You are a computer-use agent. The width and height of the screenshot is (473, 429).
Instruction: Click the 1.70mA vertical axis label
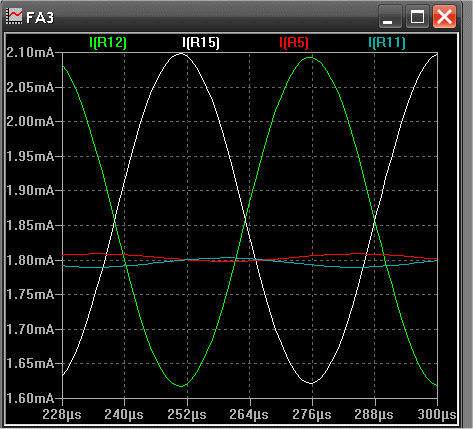[30, 329]
